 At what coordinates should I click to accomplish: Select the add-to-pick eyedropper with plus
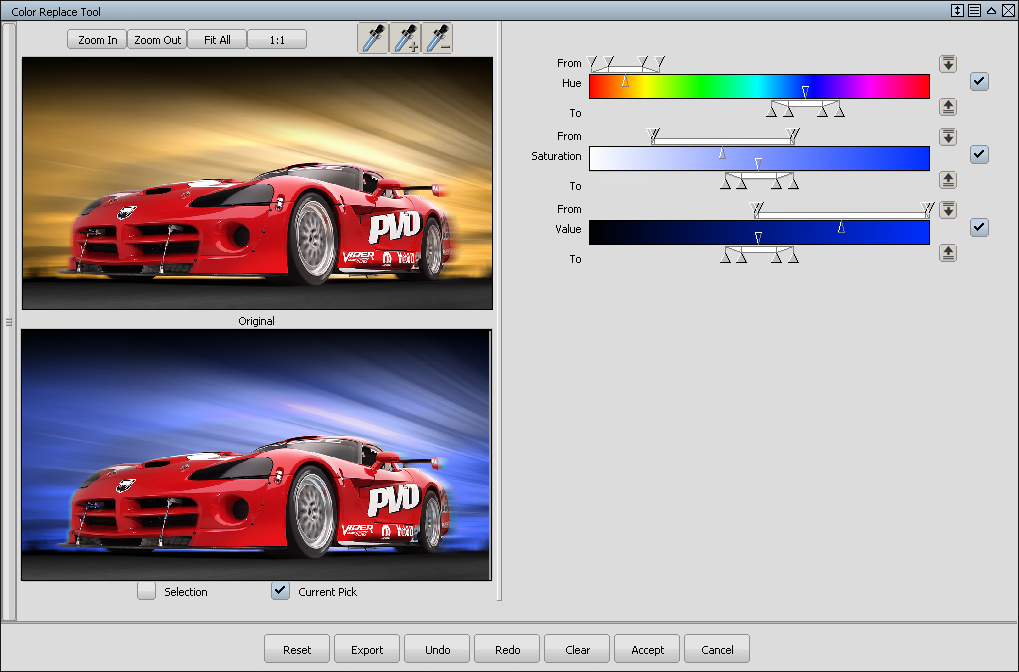(406, 39)
